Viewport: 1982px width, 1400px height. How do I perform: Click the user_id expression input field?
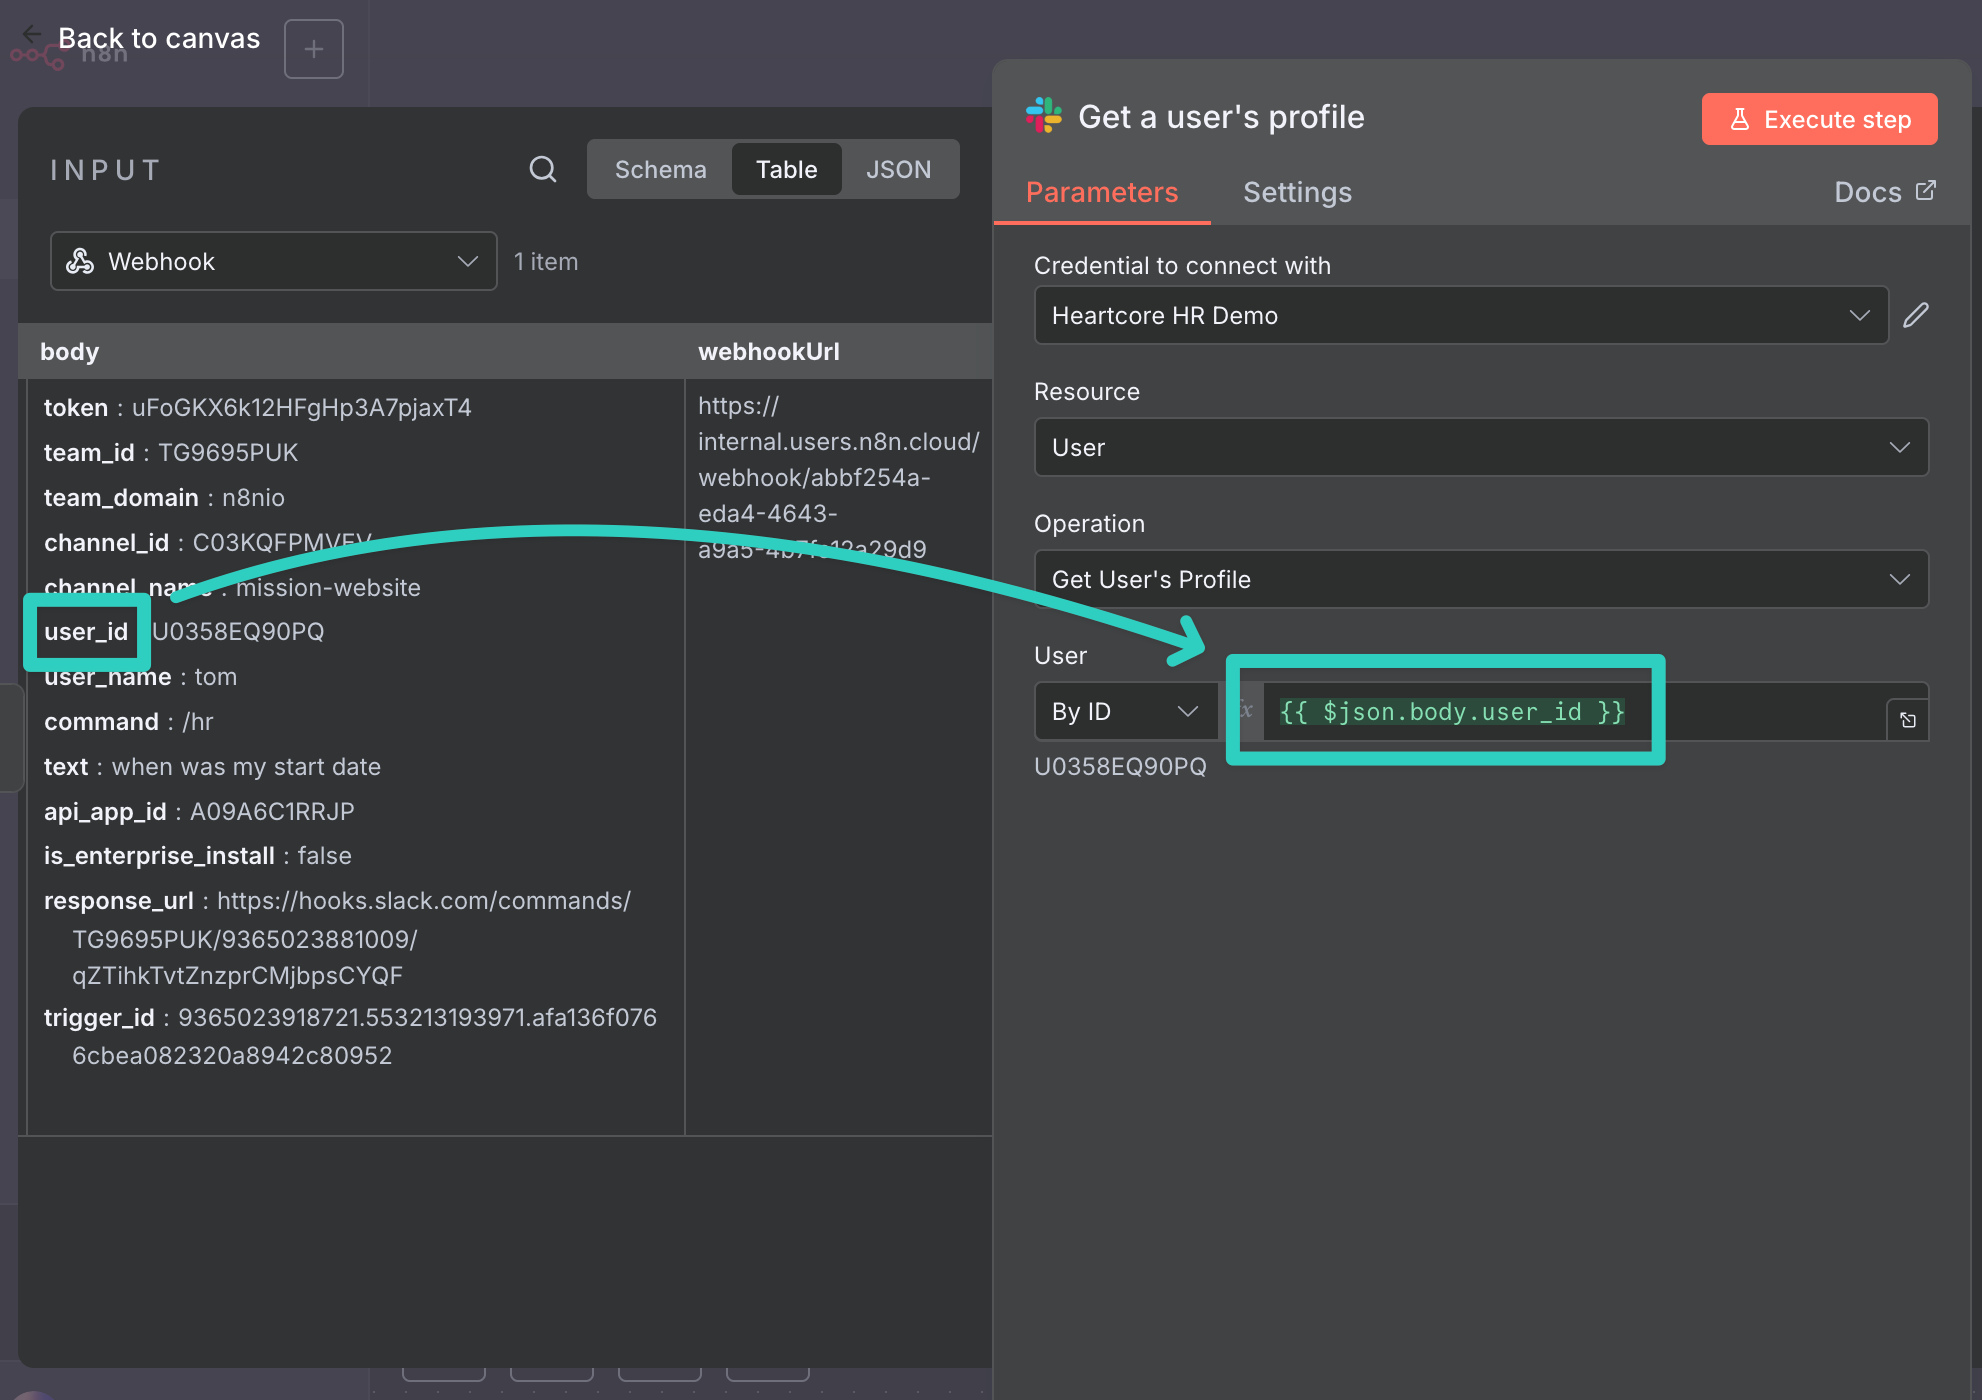(x=1450, y=712)
